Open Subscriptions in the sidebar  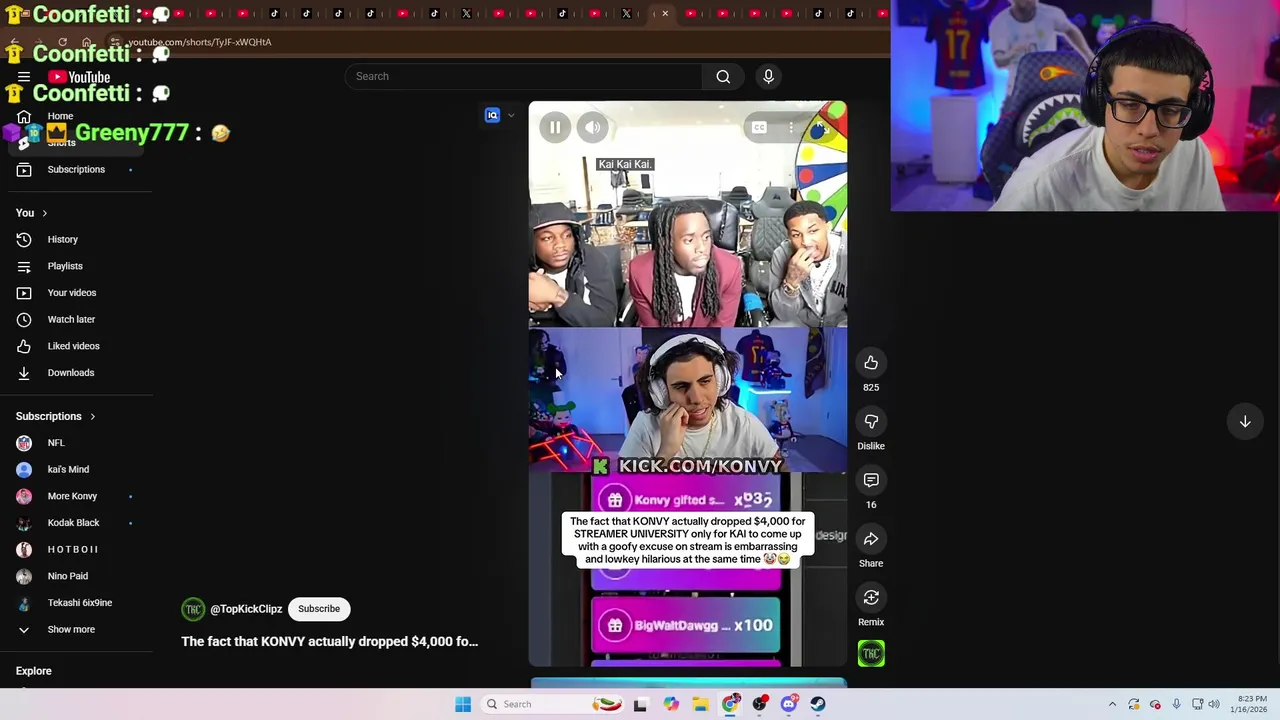tap(76, 169)
